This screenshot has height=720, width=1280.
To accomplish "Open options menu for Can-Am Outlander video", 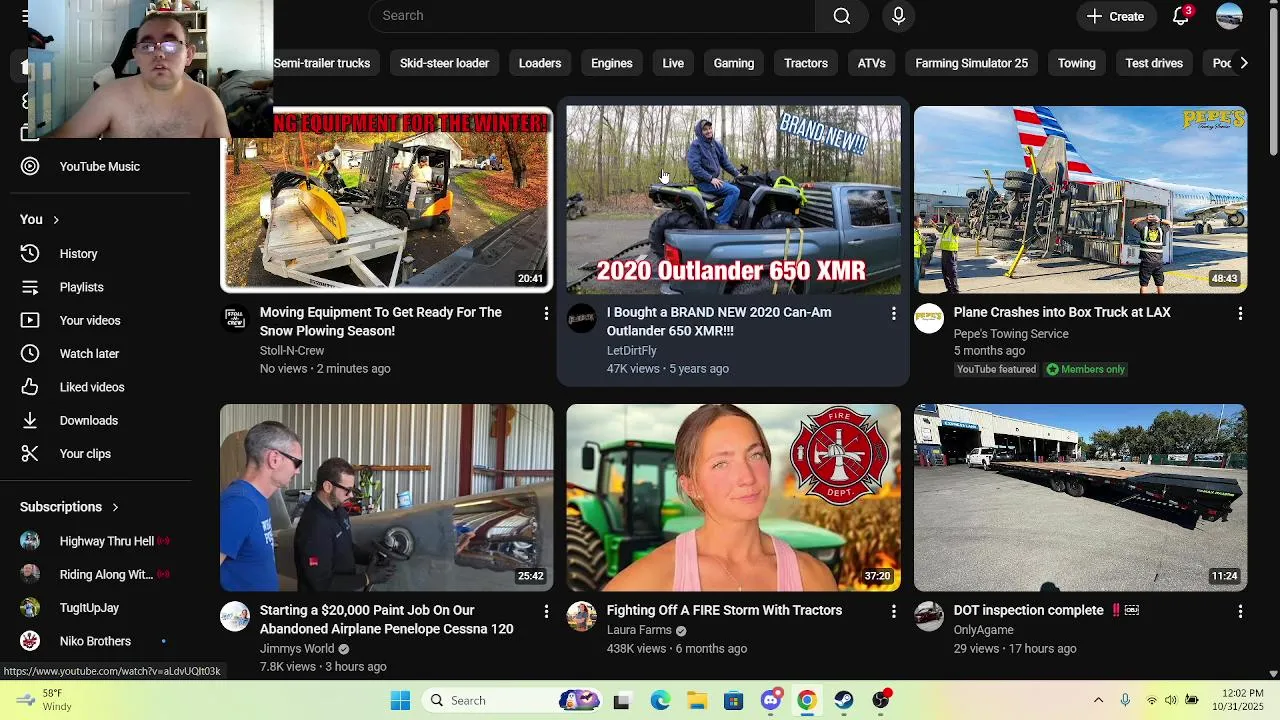I will coord(893,314).
